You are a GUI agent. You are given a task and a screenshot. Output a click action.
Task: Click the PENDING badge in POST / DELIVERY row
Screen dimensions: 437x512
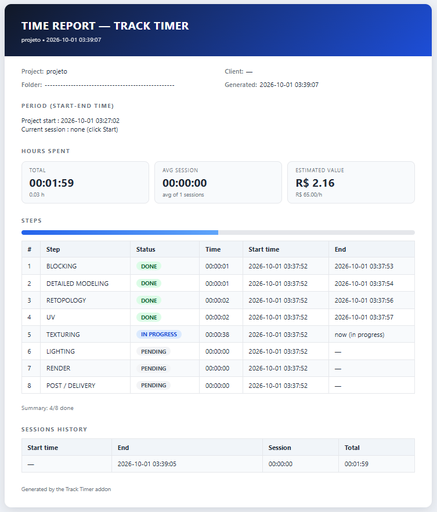[x=153, y=385]
